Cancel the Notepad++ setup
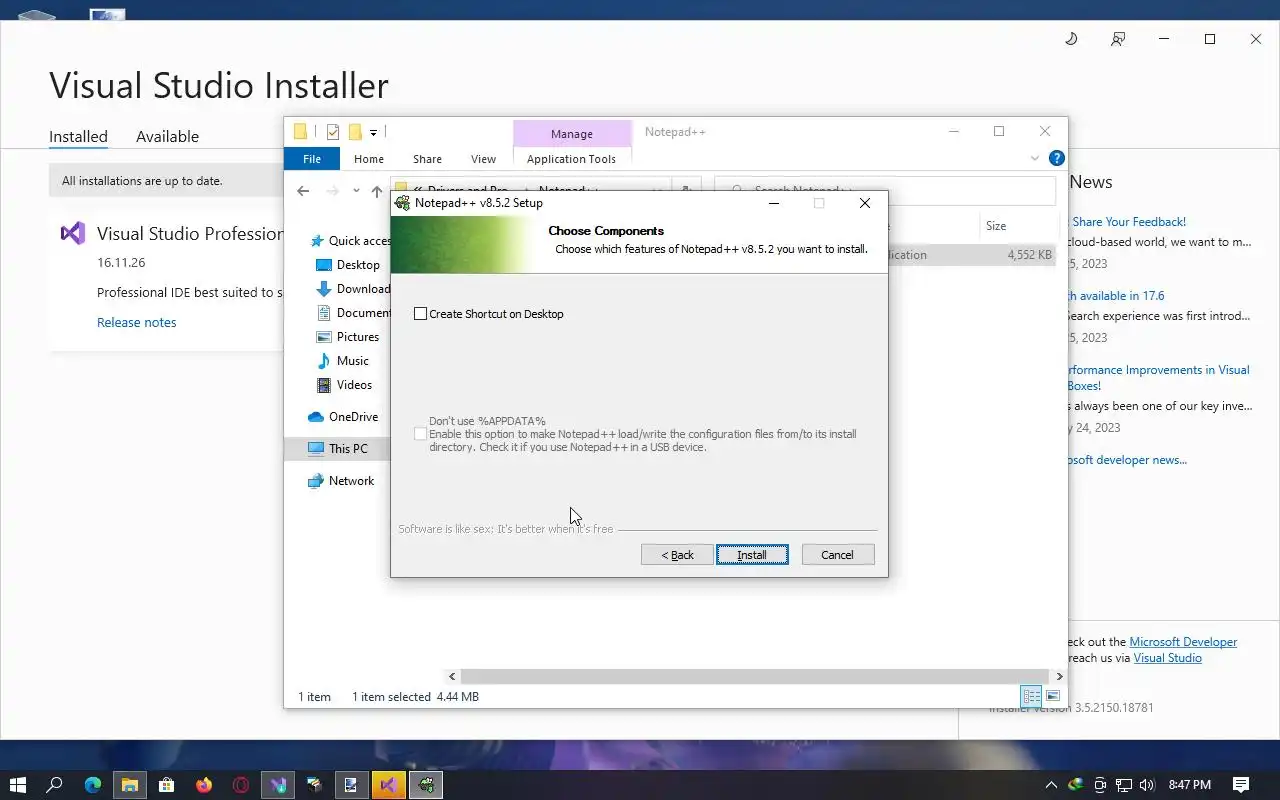The width and height of the screenshot is (1280, 800). point(837,555)
